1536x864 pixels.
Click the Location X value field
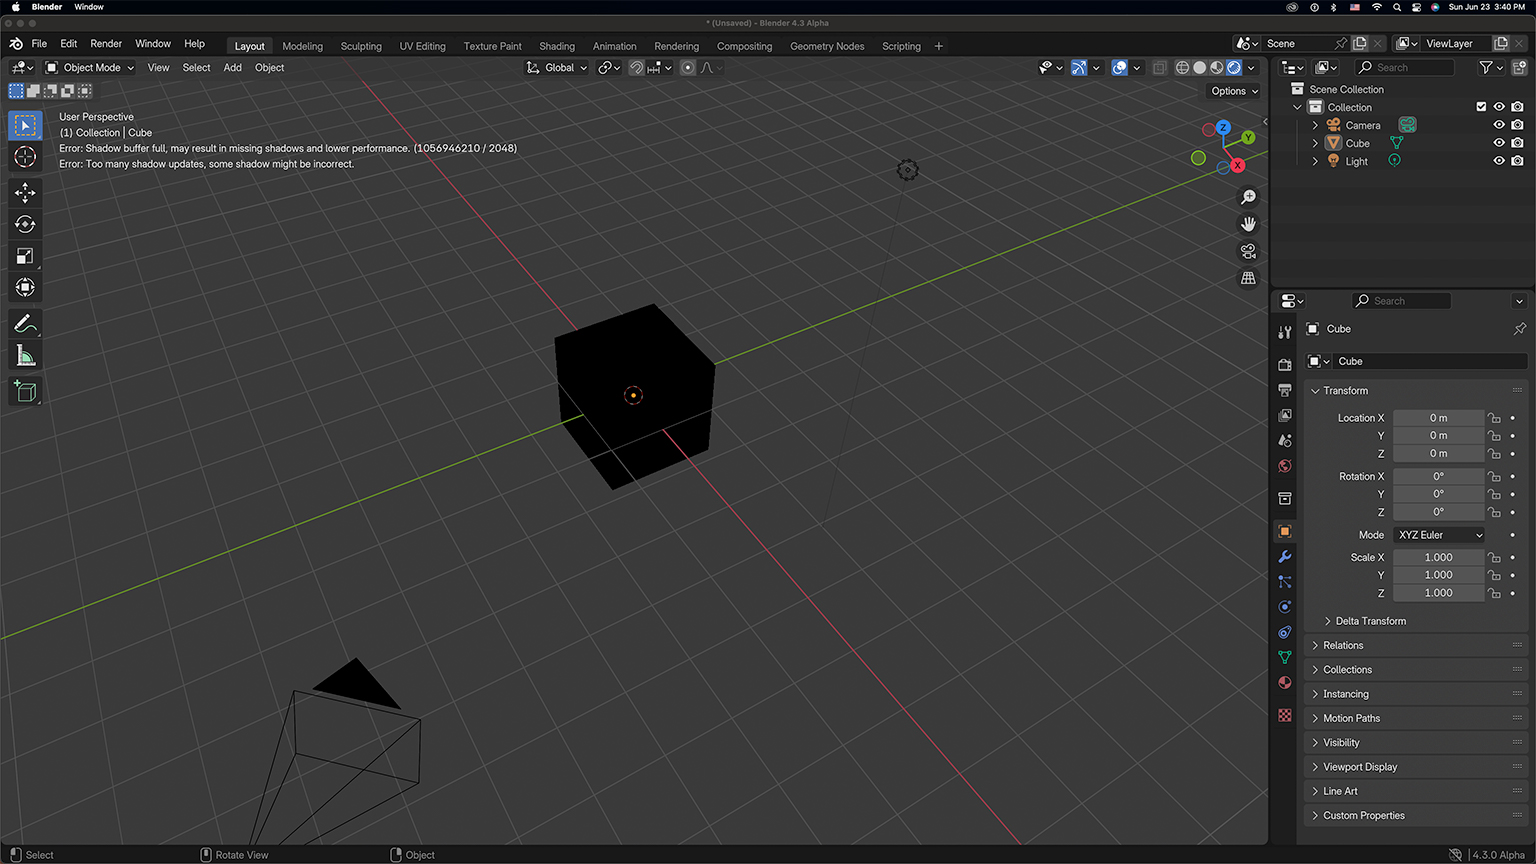[x=1438, y=418]
